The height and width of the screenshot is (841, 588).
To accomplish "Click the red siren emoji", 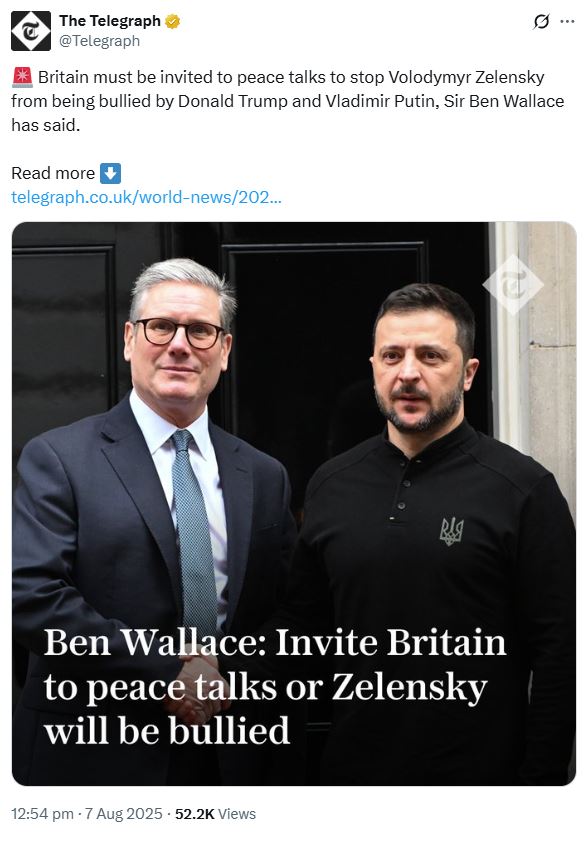I will pyautogui.click(x=22, y=77).
